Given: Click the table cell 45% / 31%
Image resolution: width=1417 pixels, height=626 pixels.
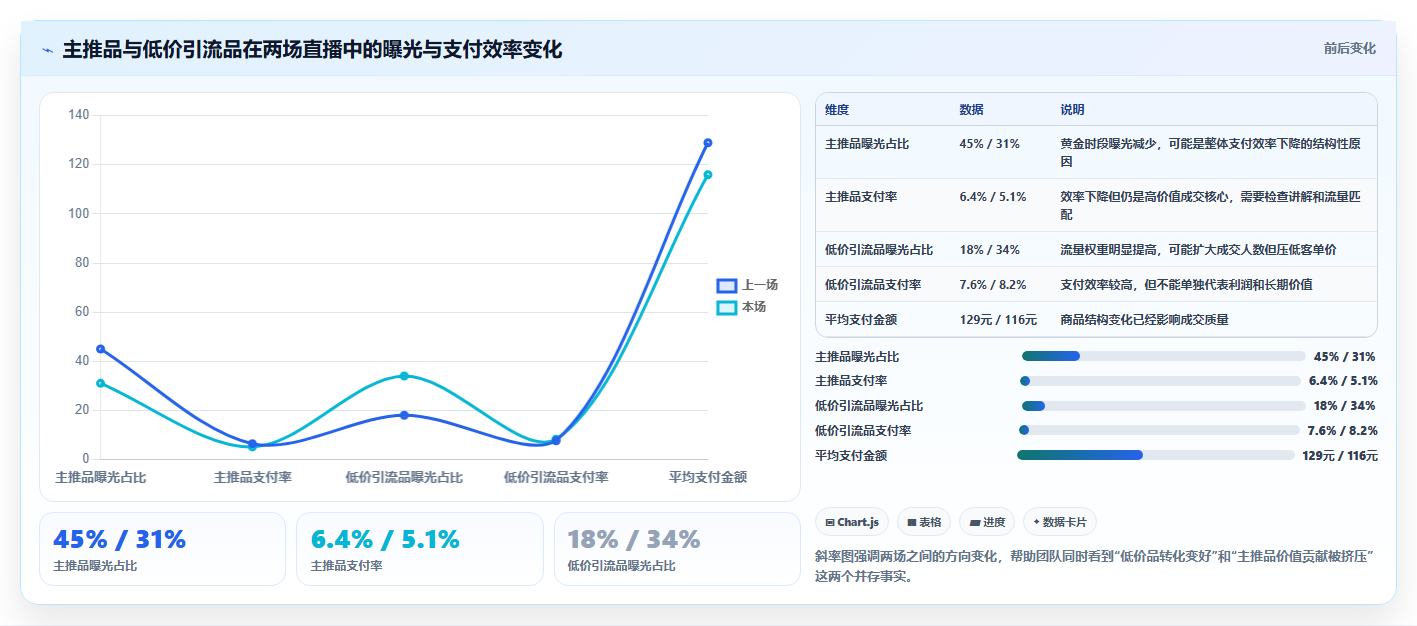Looking at the screenshot, I should (x=989, y=144).
